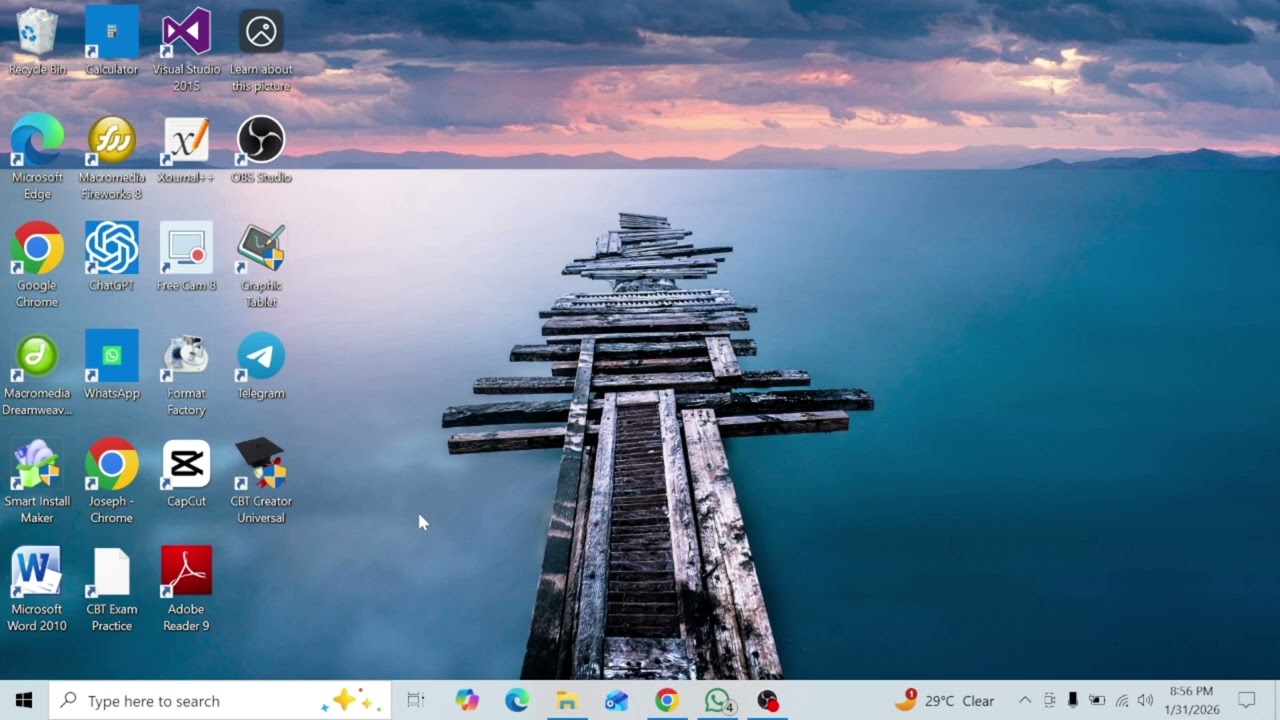Open the 8:56 PM clock and date

[x=1191, y=701]
